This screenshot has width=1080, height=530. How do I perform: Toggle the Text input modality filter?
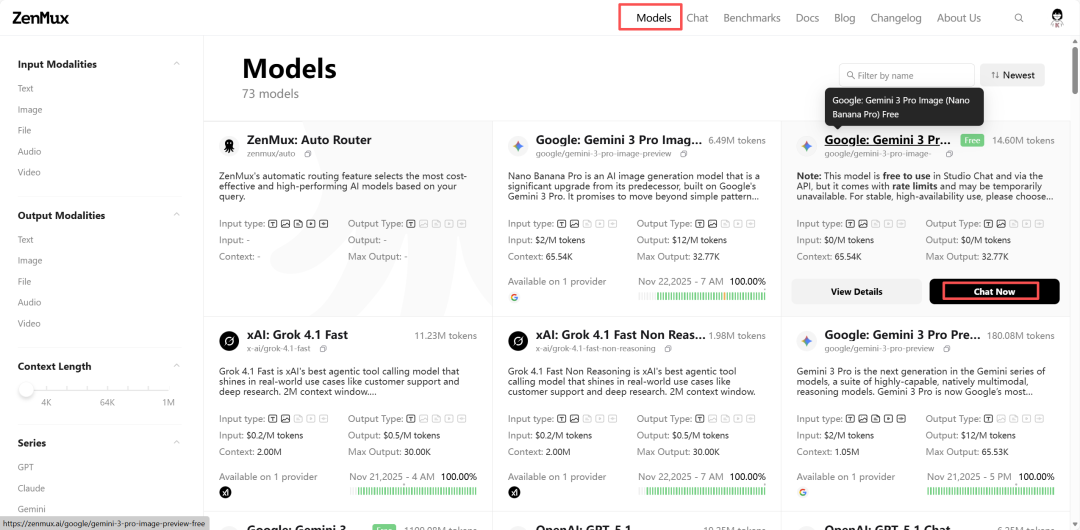[x=26, y=89]
